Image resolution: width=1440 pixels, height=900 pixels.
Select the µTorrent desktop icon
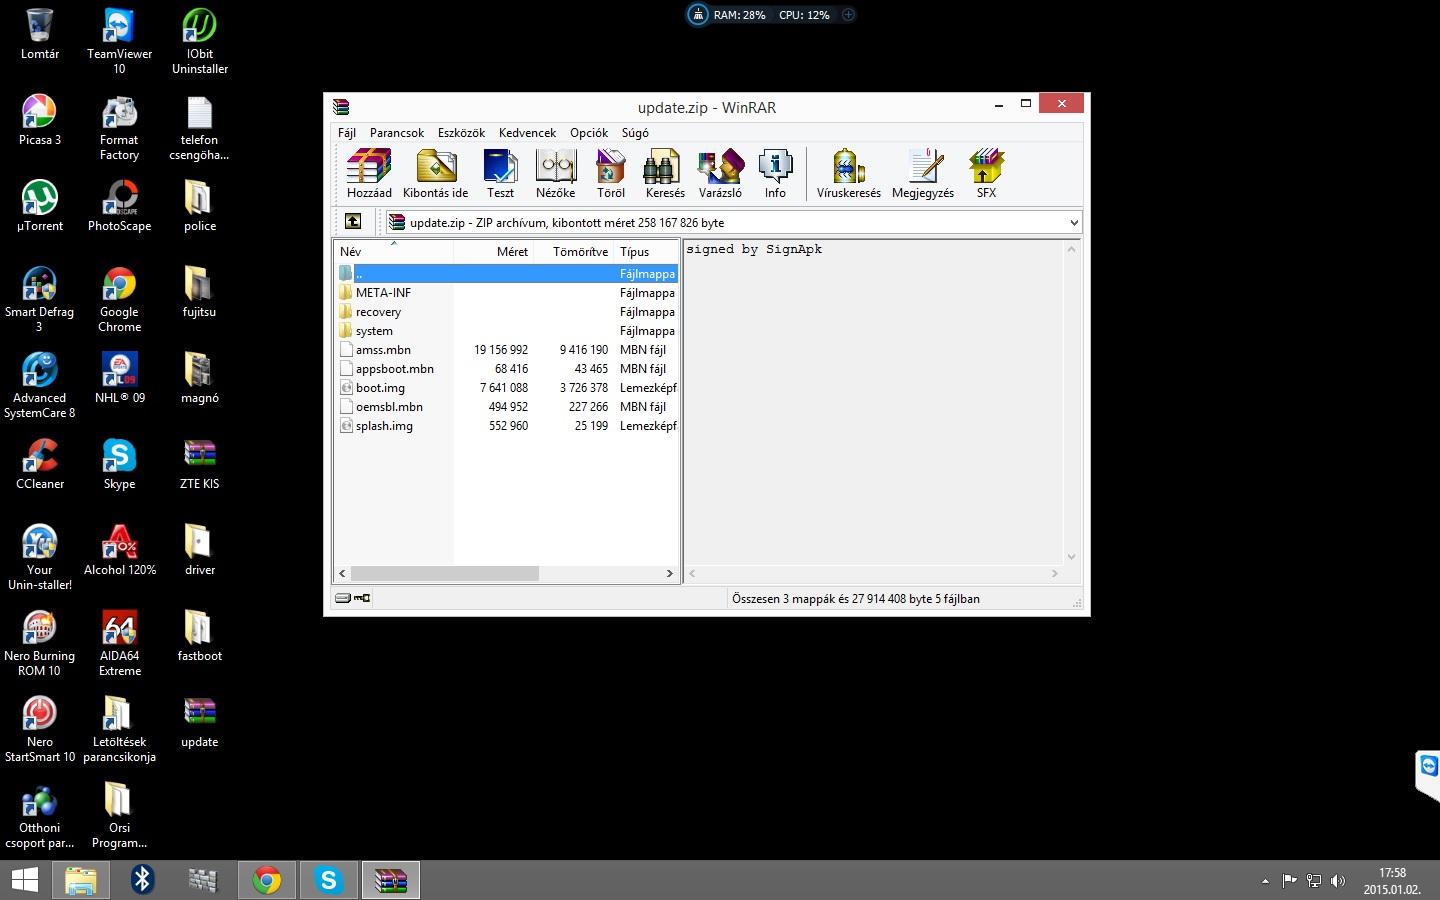39,206
